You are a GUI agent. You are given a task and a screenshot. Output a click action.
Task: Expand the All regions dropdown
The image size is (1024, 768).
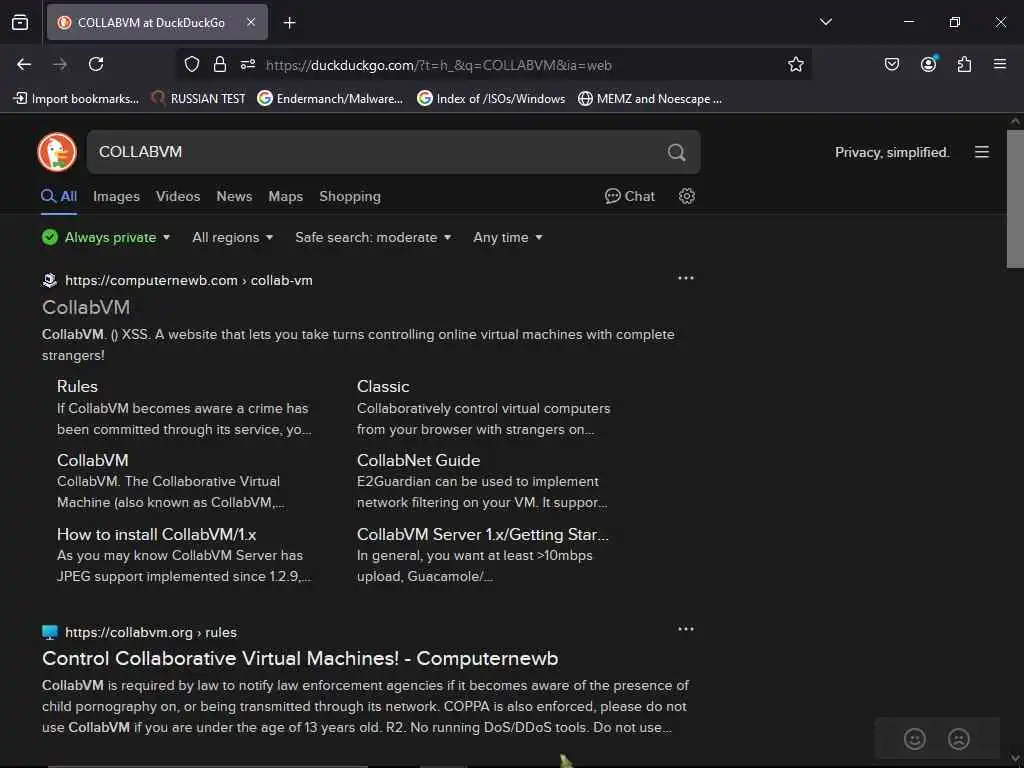[232, 237]
